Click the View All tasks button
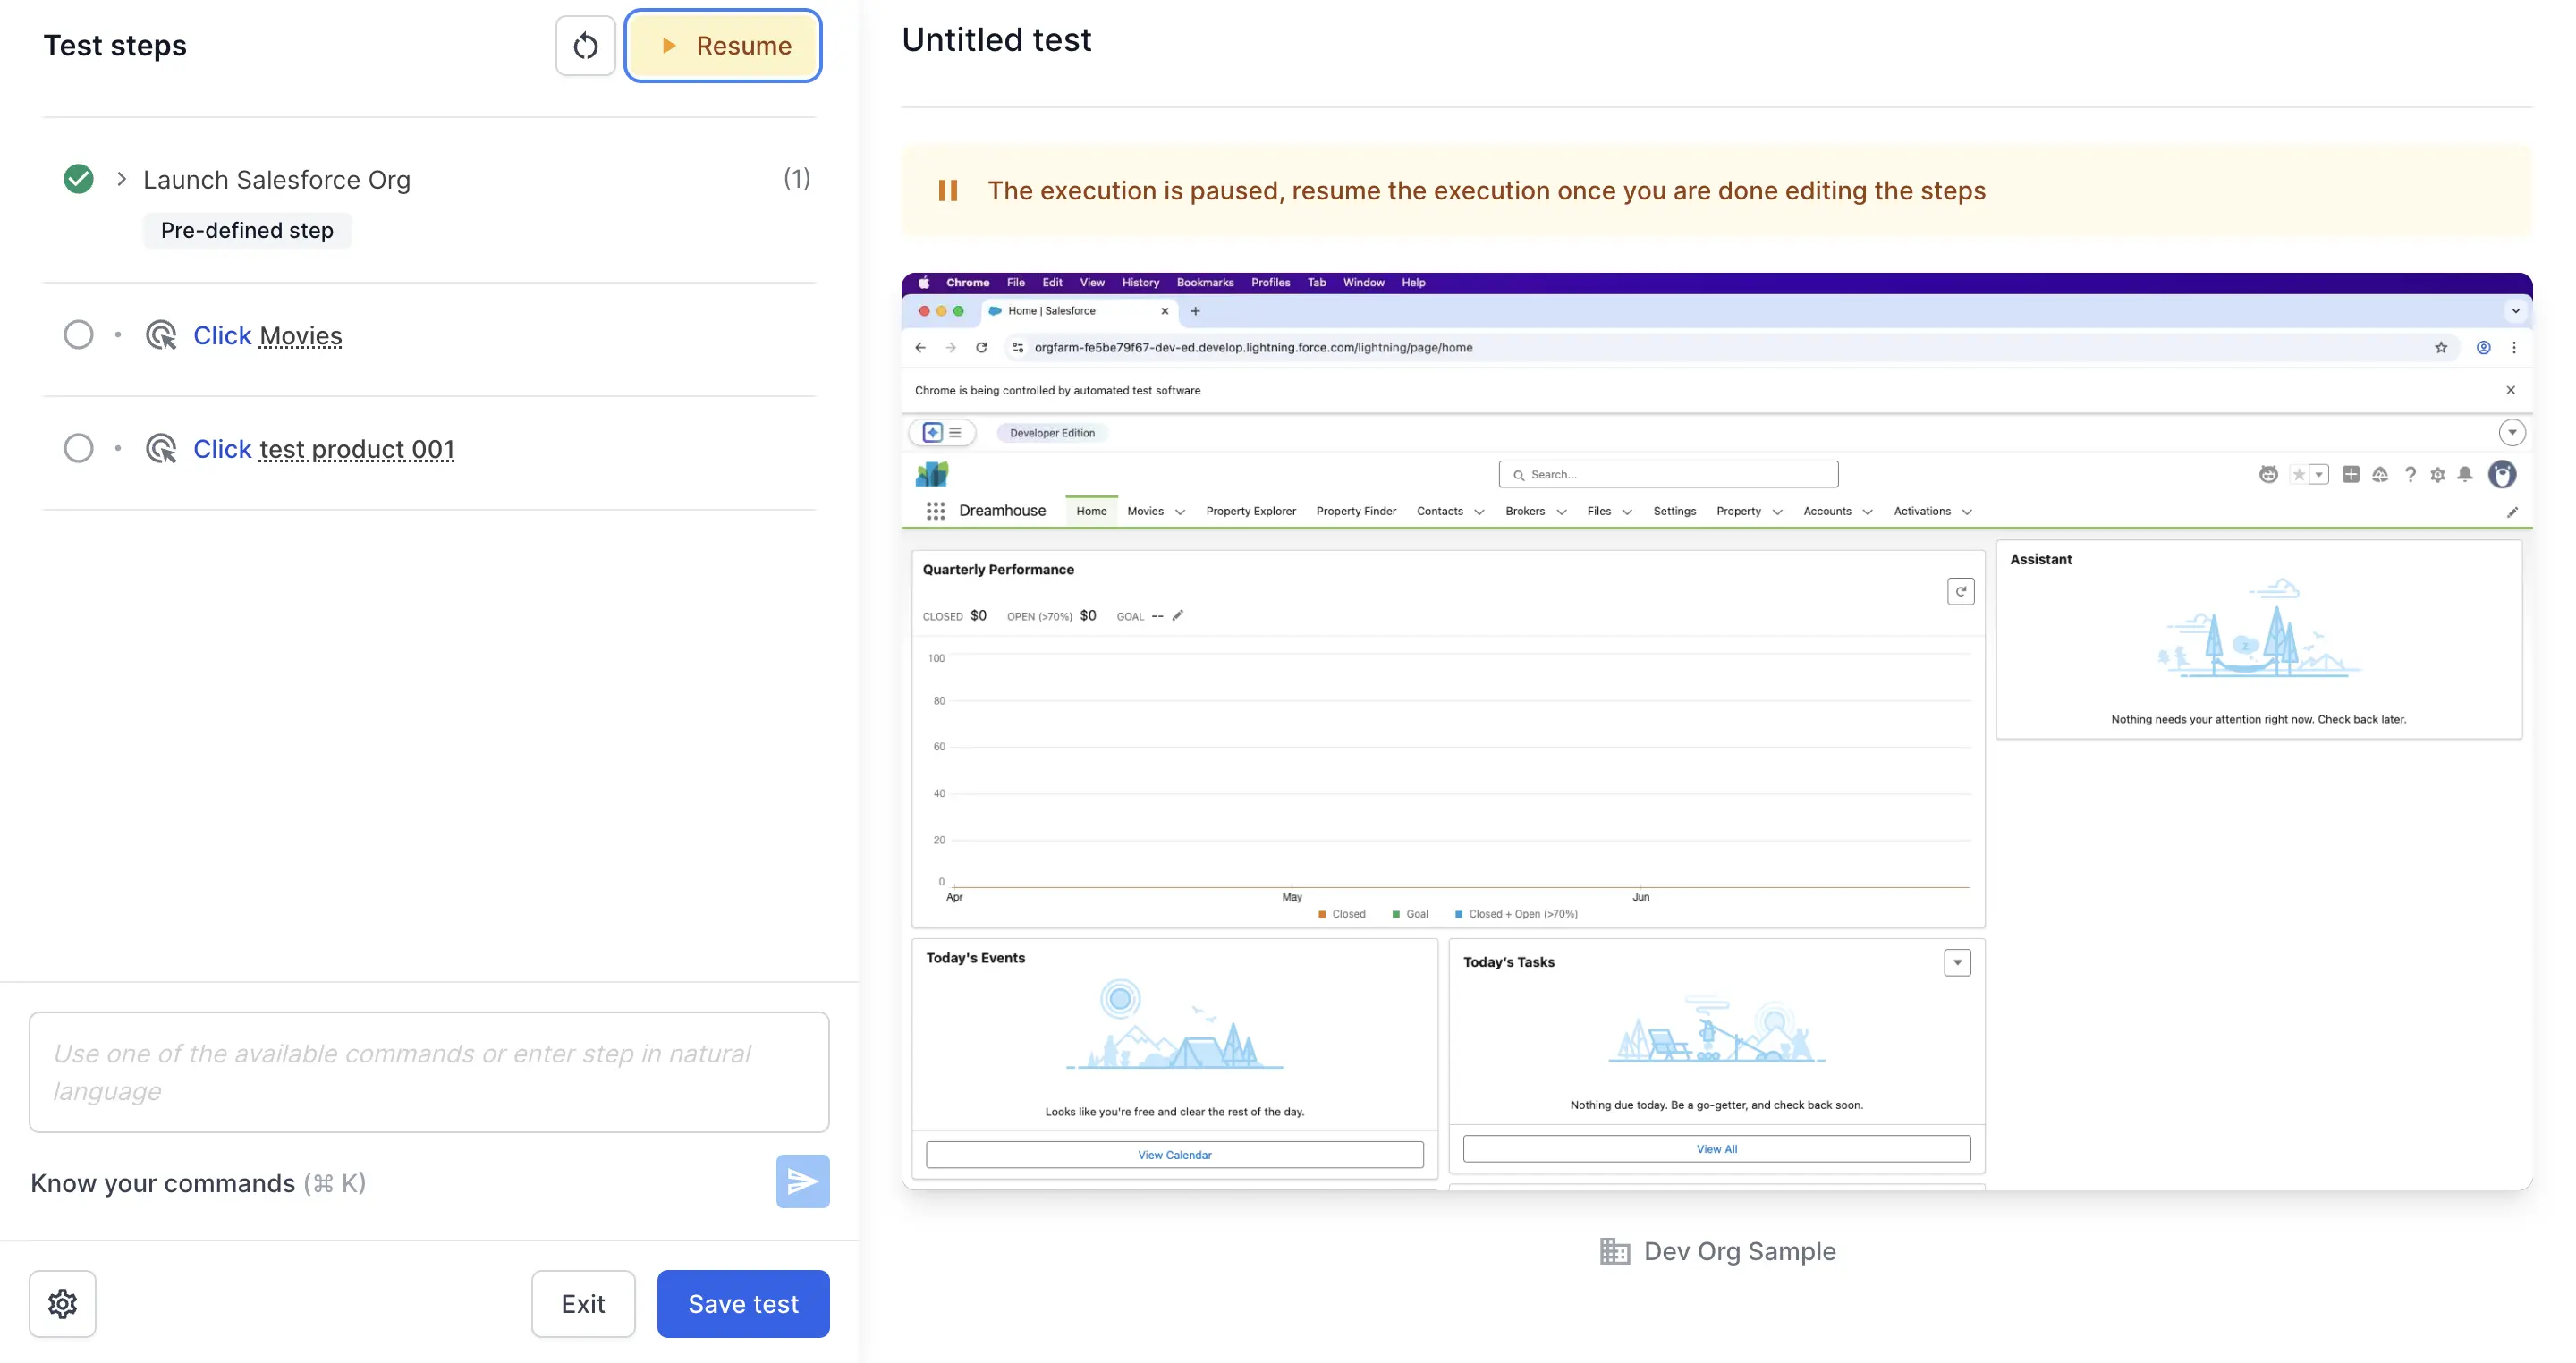This screenshot has height=1363, width=2576. [1716, 1148]
